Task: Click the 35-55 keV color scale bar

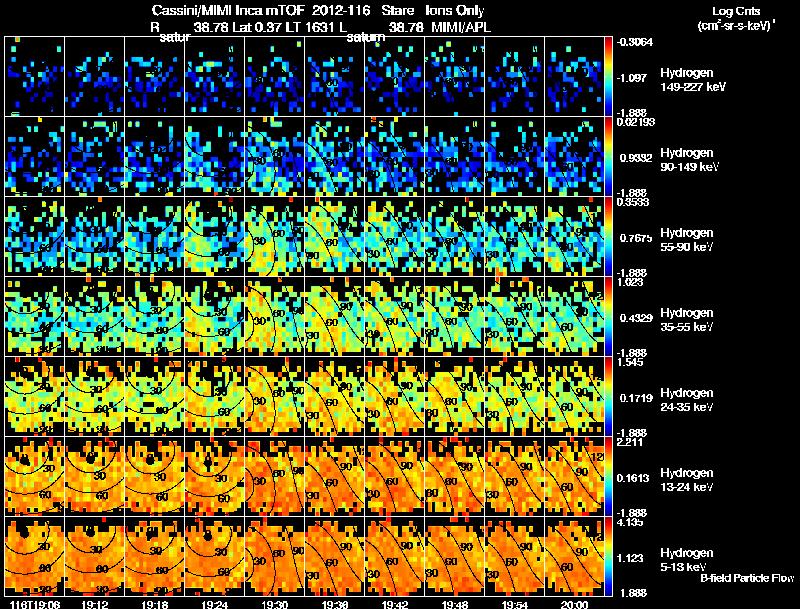Action: pos(608,317)
